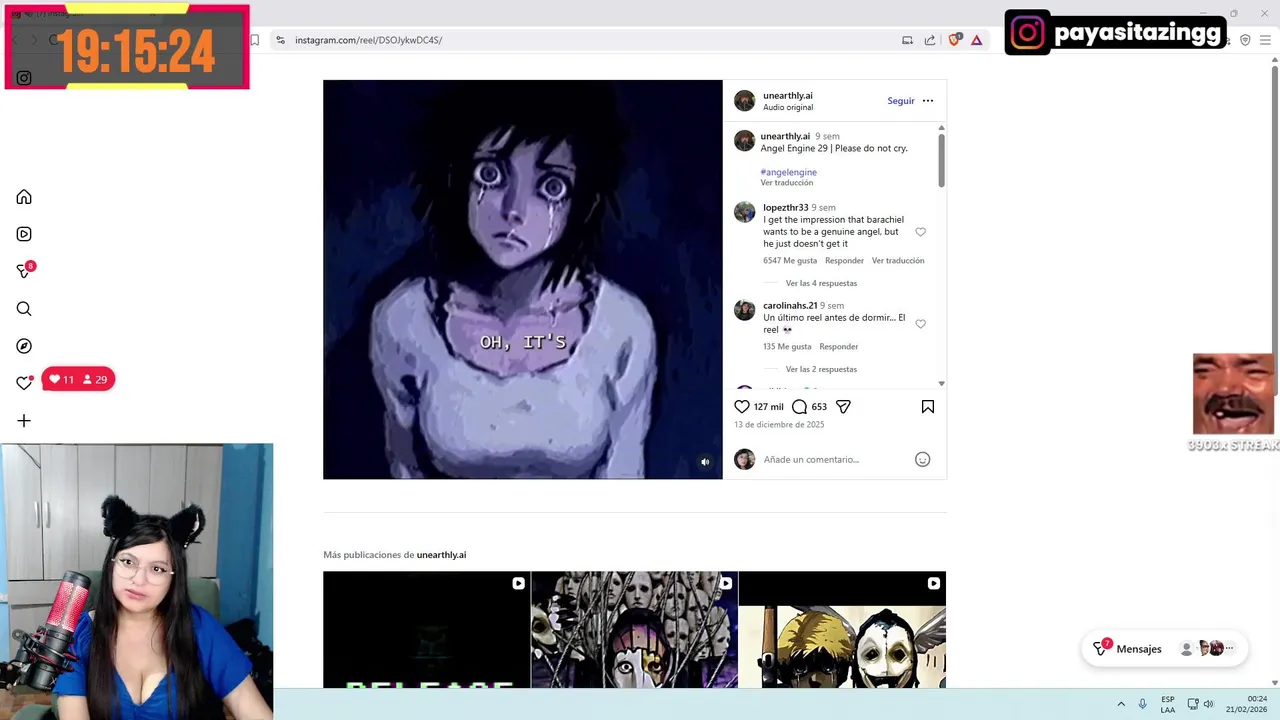
Task: Open the unearthly.ai link under Más publicaciones
Action: click(441, 555)
